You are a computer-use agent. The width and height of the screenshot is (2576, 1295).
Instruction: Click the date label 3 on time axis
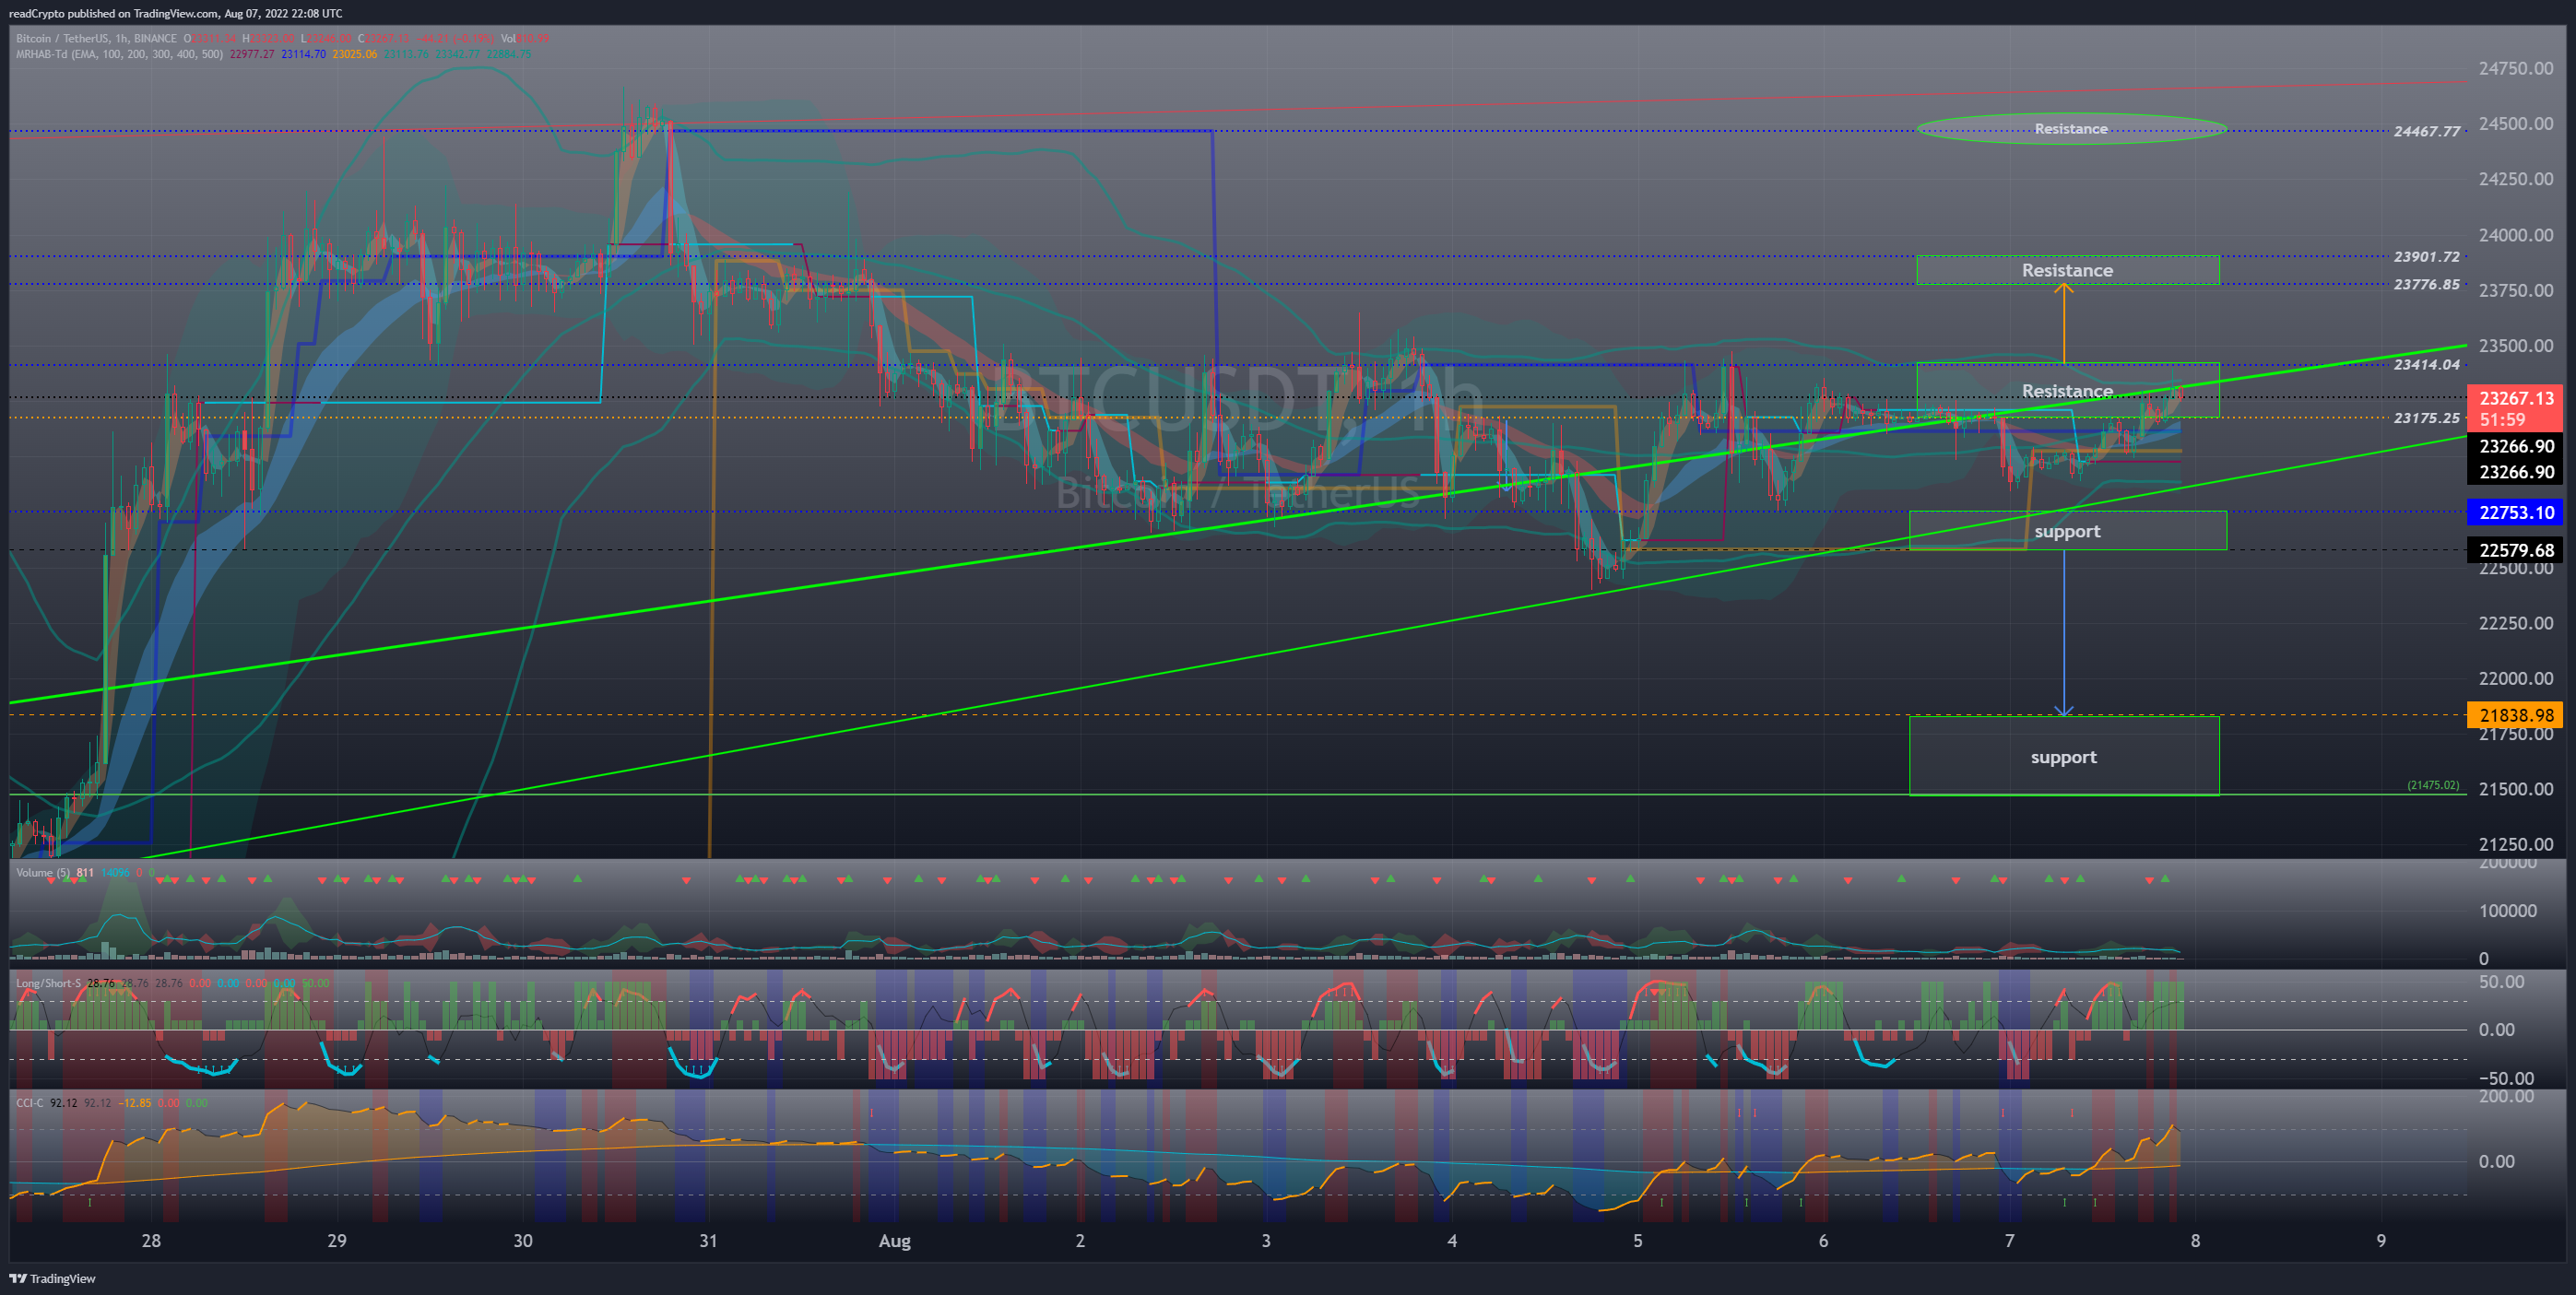[1266, 1241]
